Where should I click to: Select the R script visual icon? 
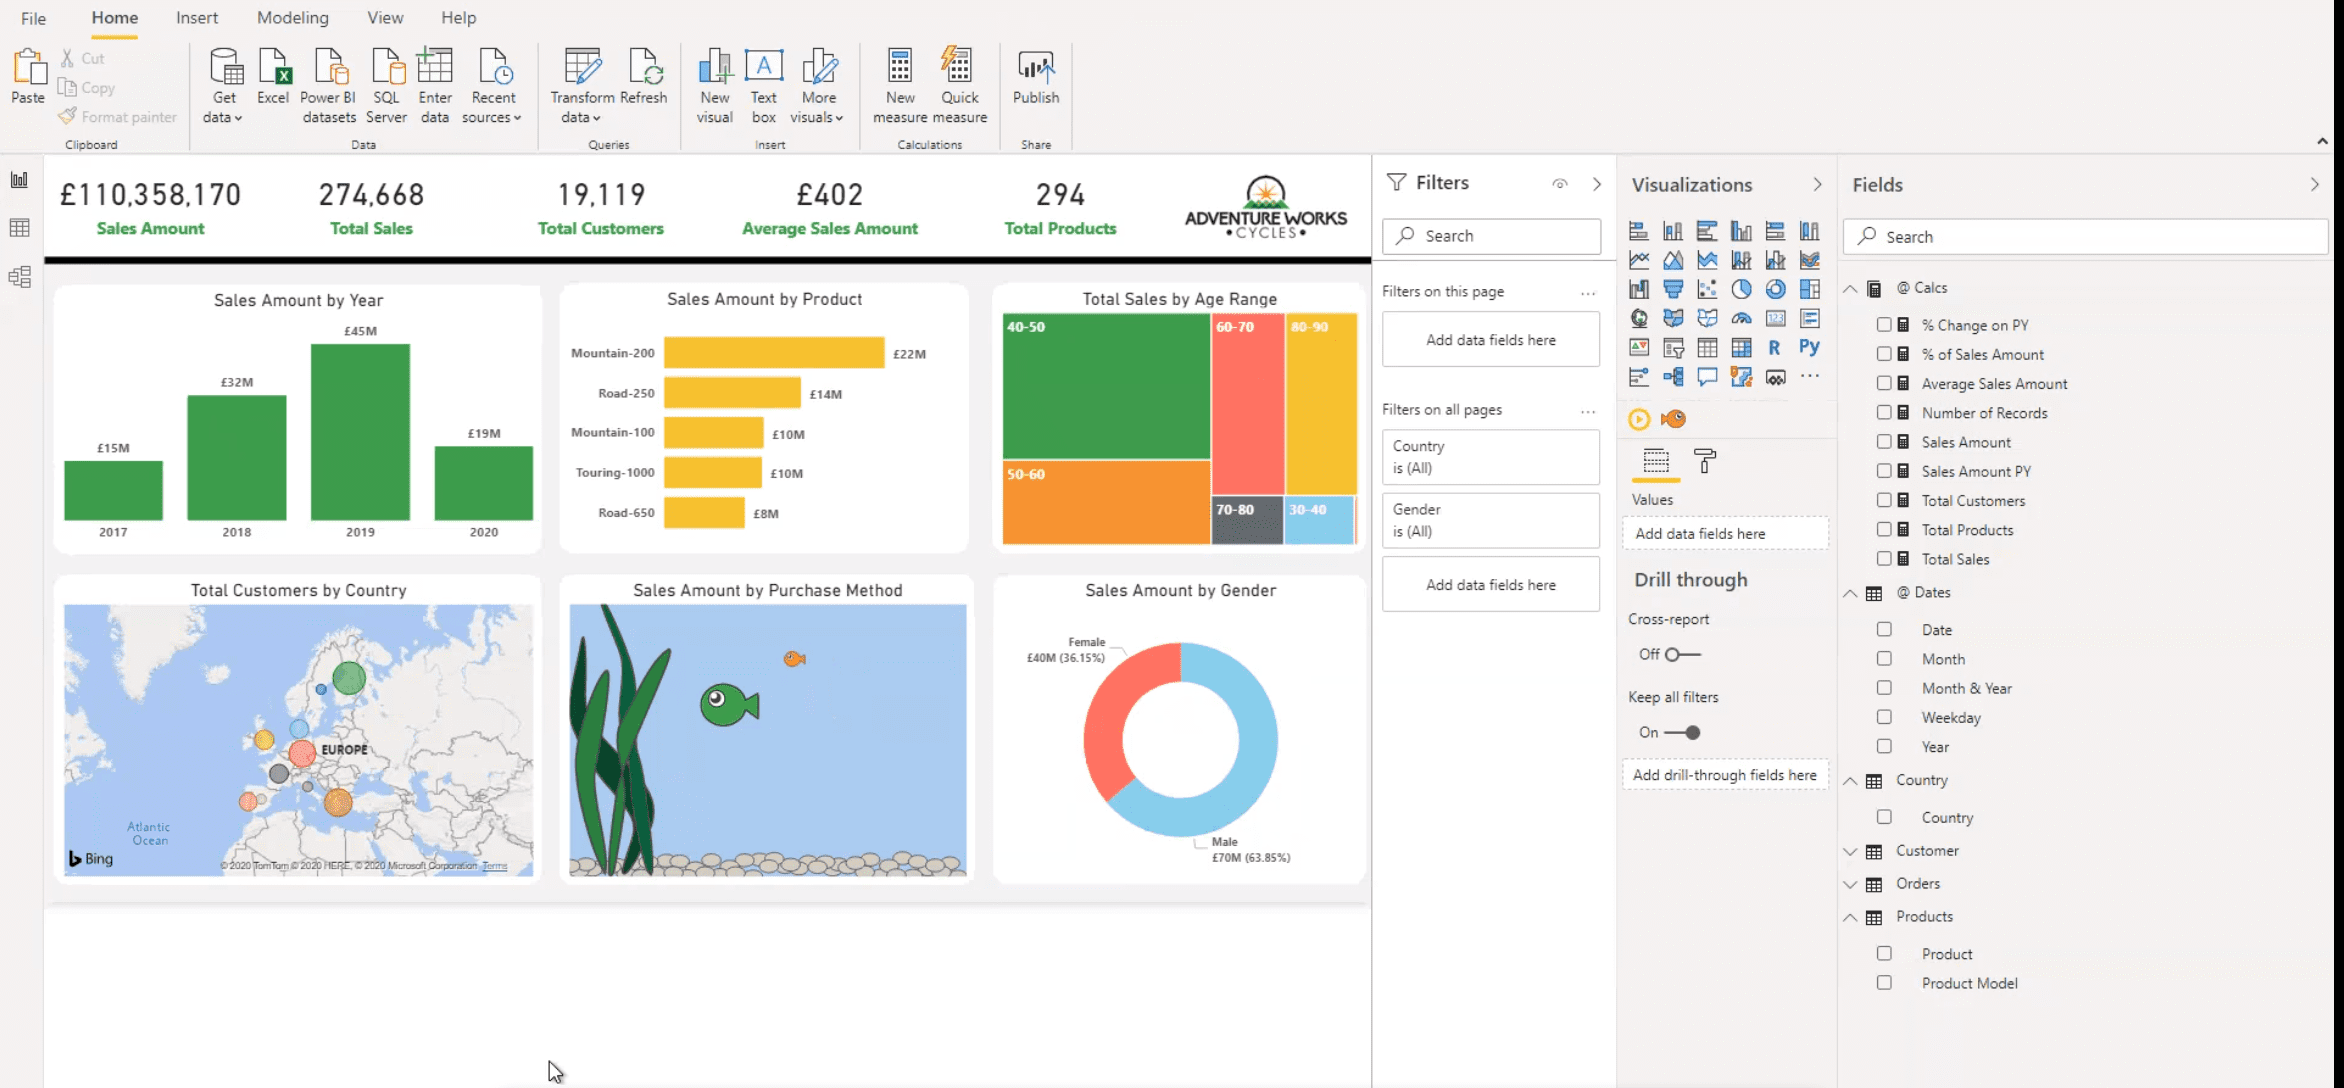click(x=1774, y=347)
